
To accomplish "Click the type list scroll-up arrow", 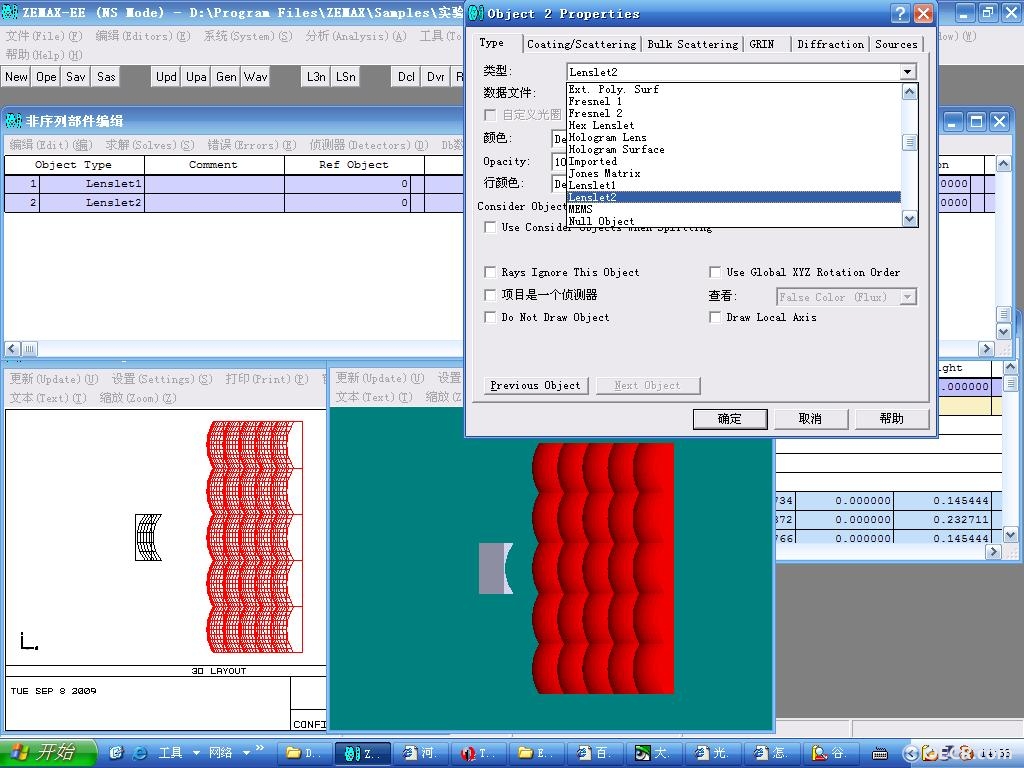I will point(909,92).
